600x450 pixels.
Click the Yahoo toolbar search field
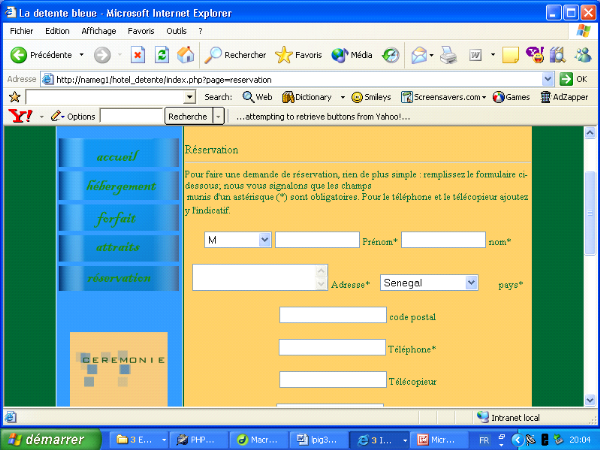(132, 116)
